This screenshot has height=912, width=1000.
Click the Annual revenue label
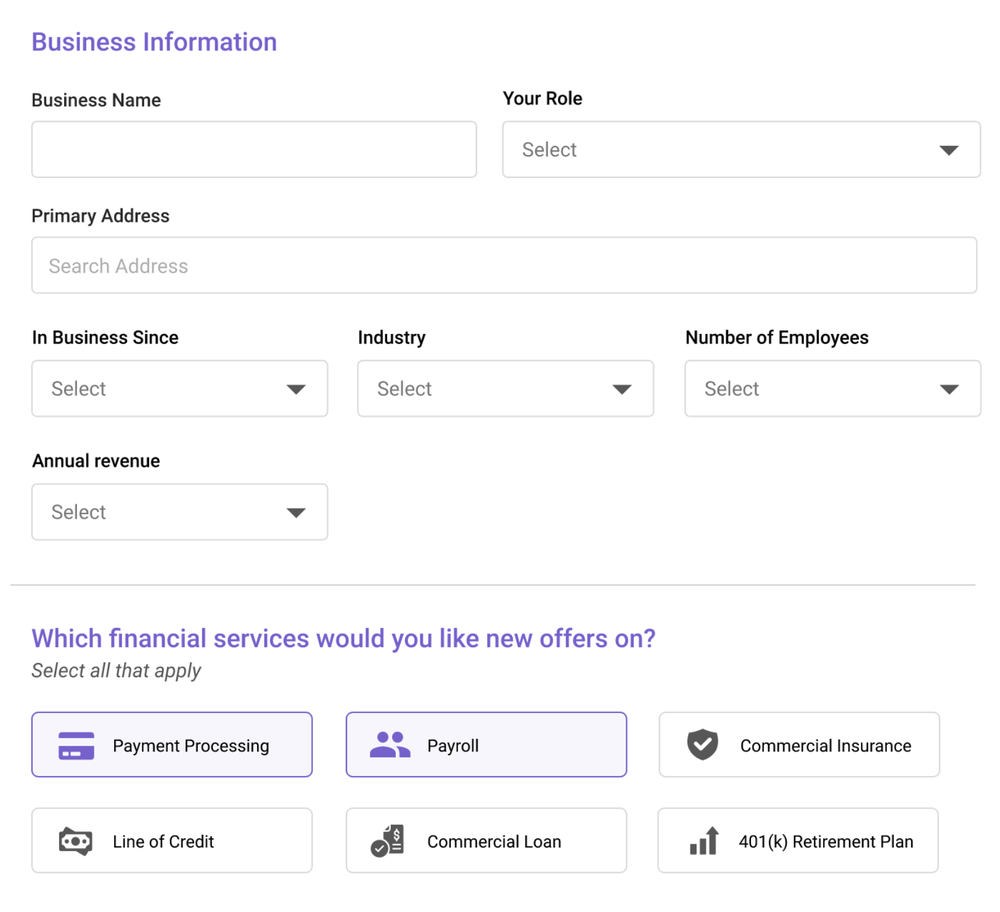coord(96,461)
